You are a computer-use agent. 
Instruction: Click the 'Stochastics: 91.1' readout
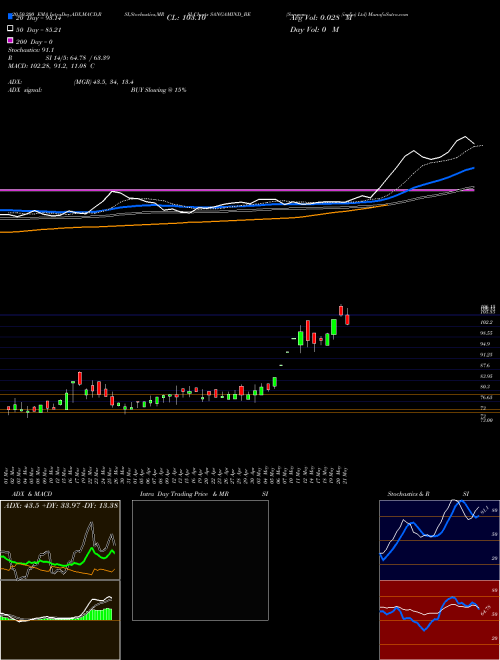click(x=31, y=50)
